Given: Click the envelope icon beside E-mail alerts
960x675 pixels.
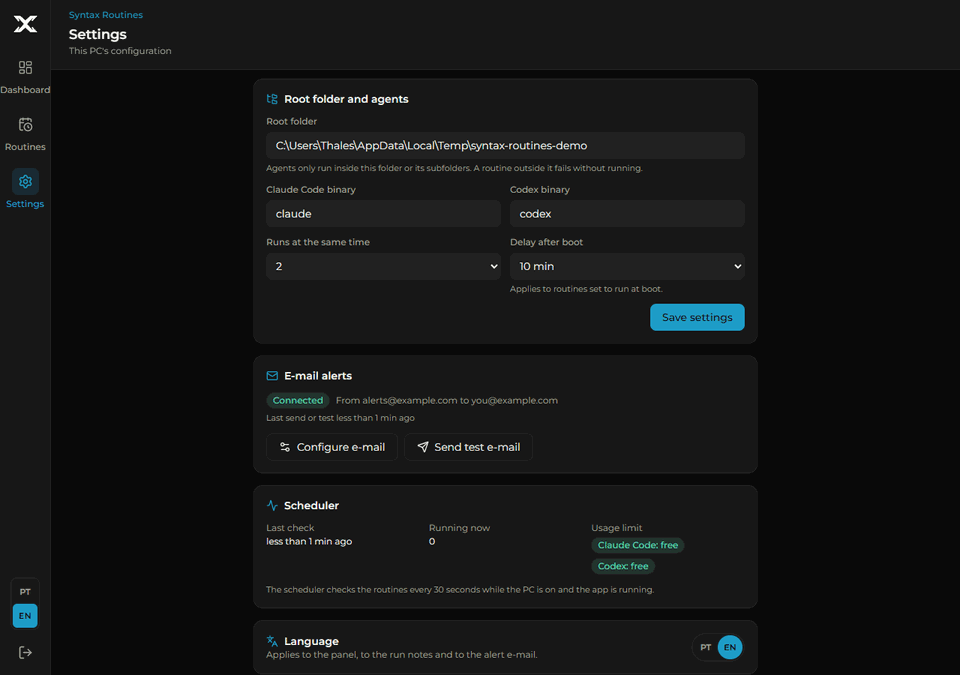Looking at the screenshot, I should pyautogui.click(x=272, y=375).
